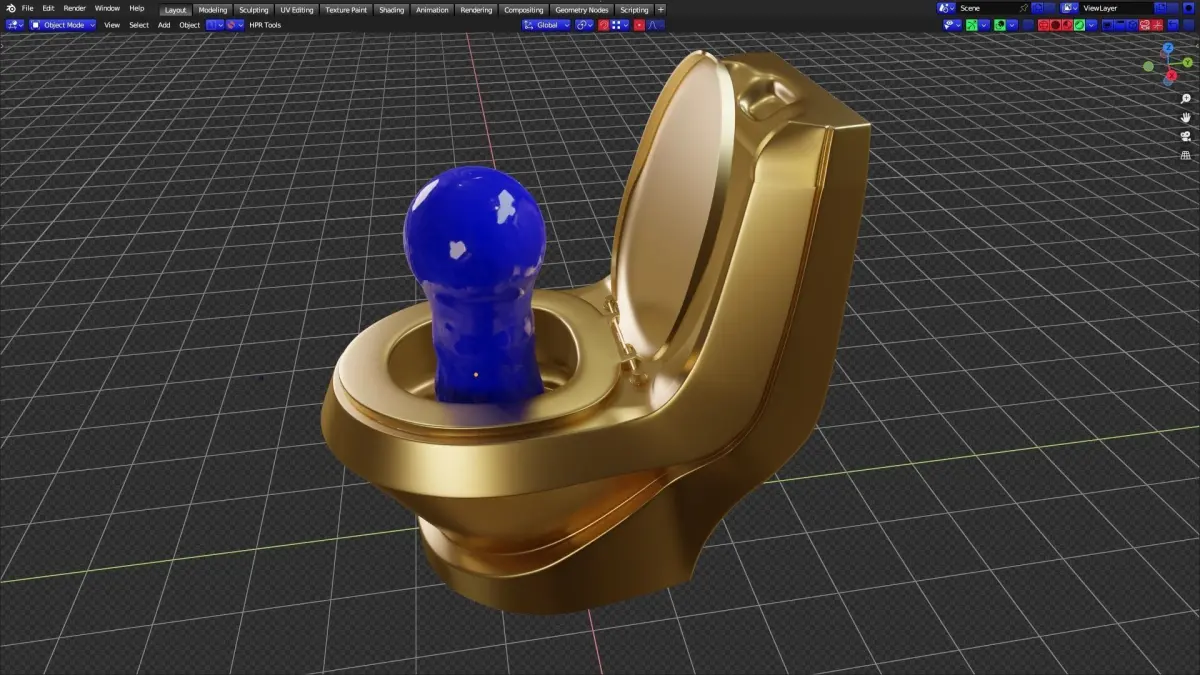The image size is (1200, 675).
Task: Open the viewport Object menu
Action: [189, 25]
